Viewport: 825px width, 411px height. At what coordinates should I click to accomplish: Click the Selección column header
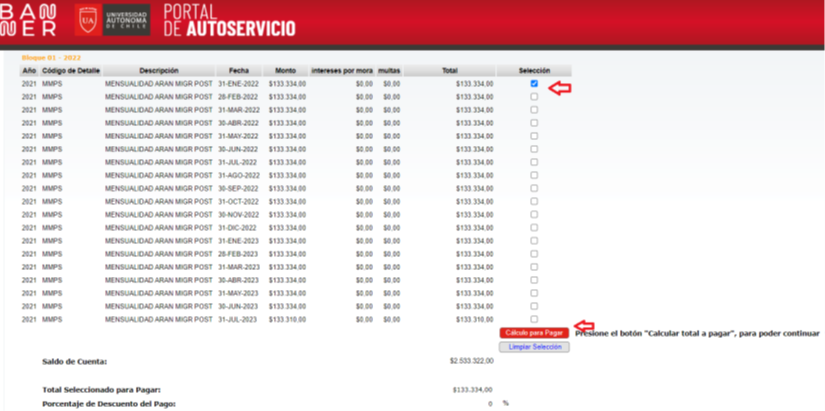point(534,71)
